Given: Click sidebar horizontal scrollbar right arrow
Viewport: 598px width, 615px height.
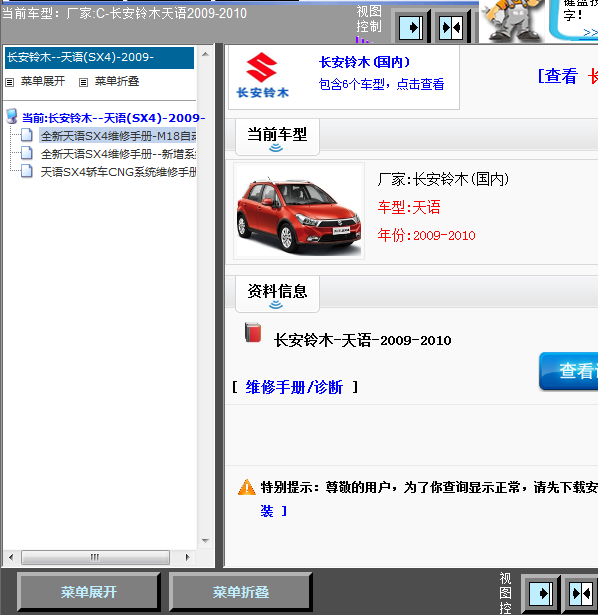Looking at the screenshot, I should pyautogui.click(x=187, y=557).
